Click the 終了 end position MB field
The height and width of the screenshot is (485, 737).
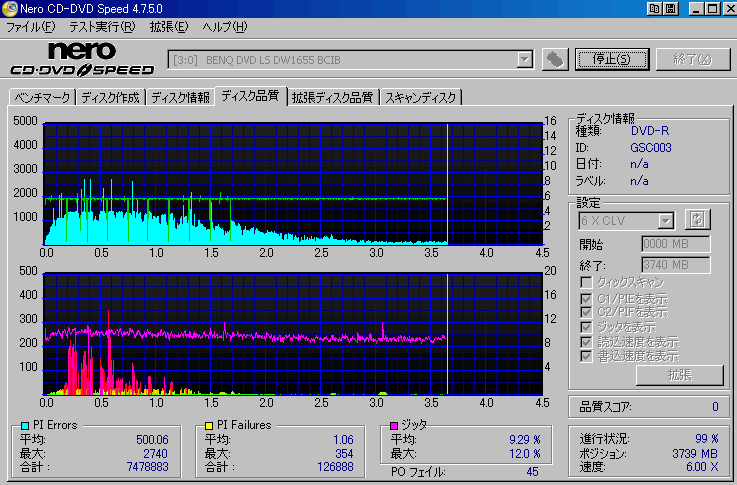click(675, 265)
